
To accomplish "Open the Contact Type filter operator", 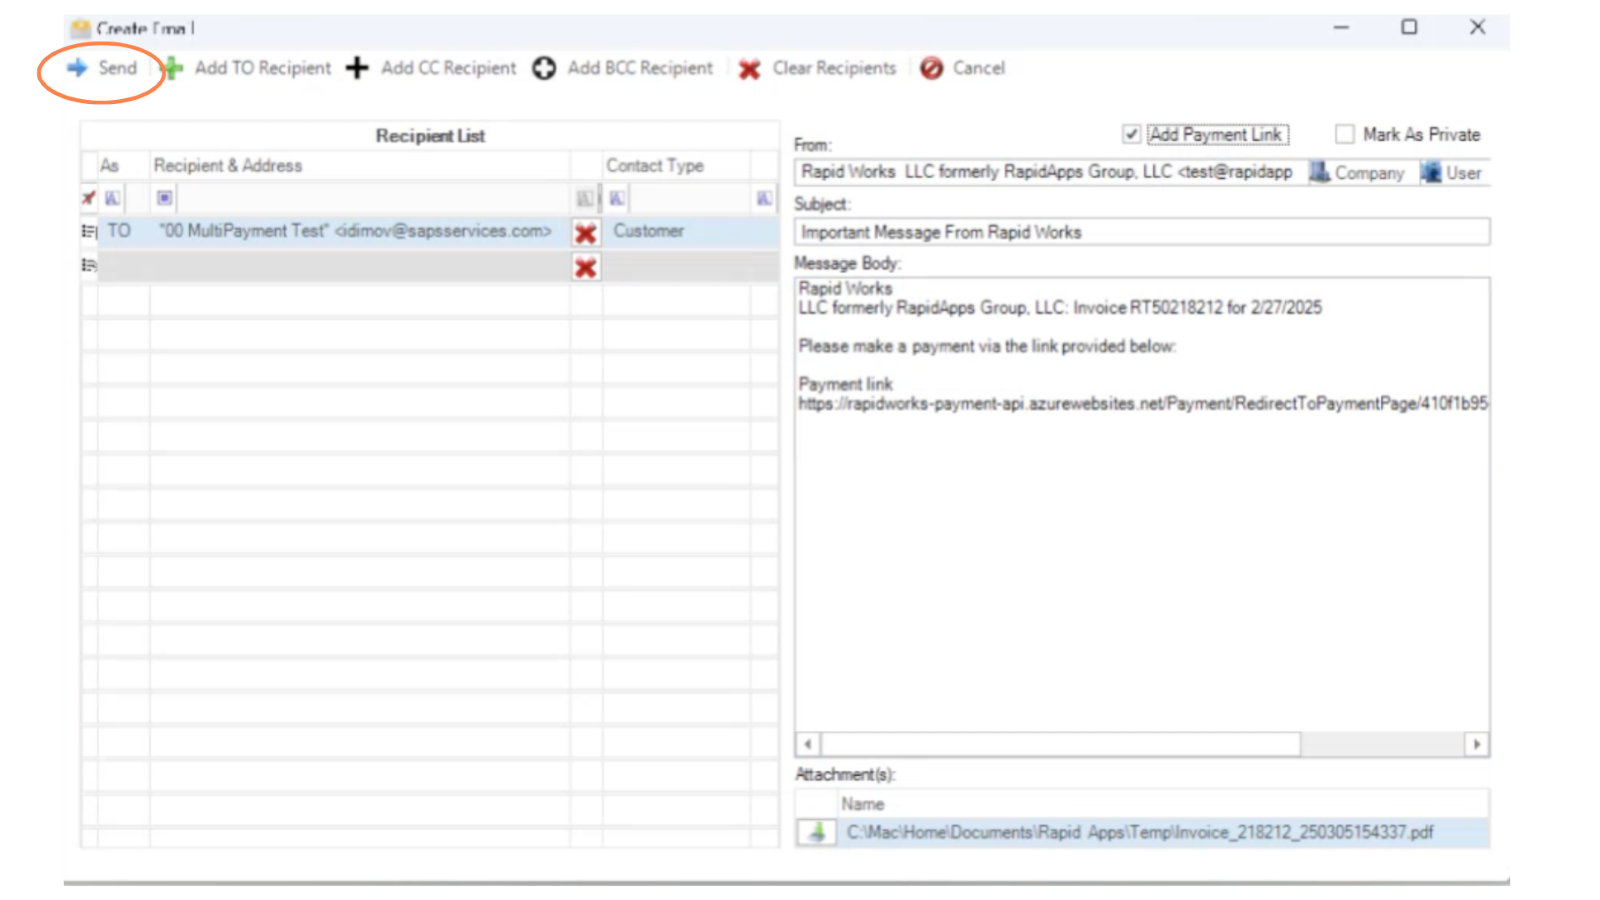I will point(617,198).
